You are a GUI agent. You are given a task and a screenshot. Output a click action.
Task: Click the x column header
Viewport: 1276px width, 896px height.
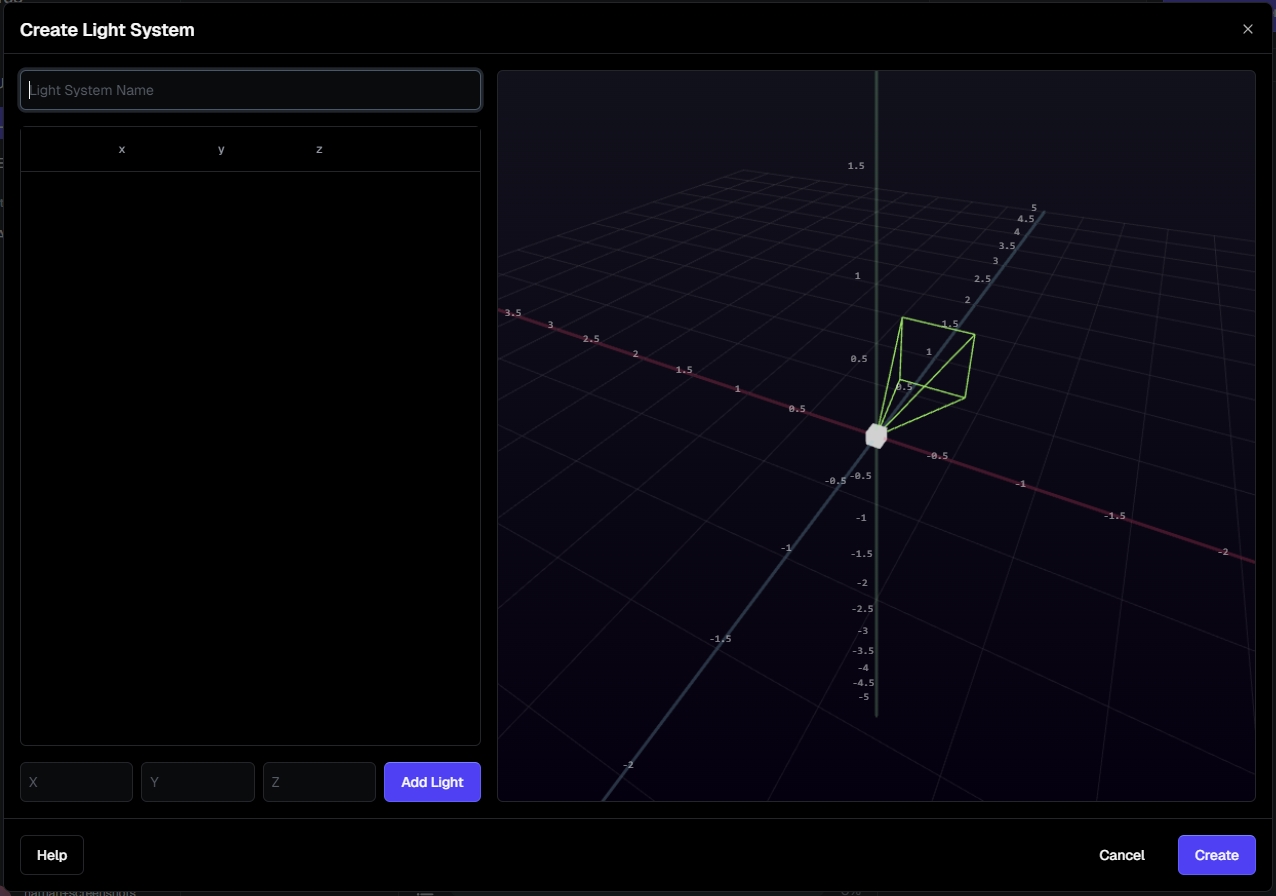point(122,149)
